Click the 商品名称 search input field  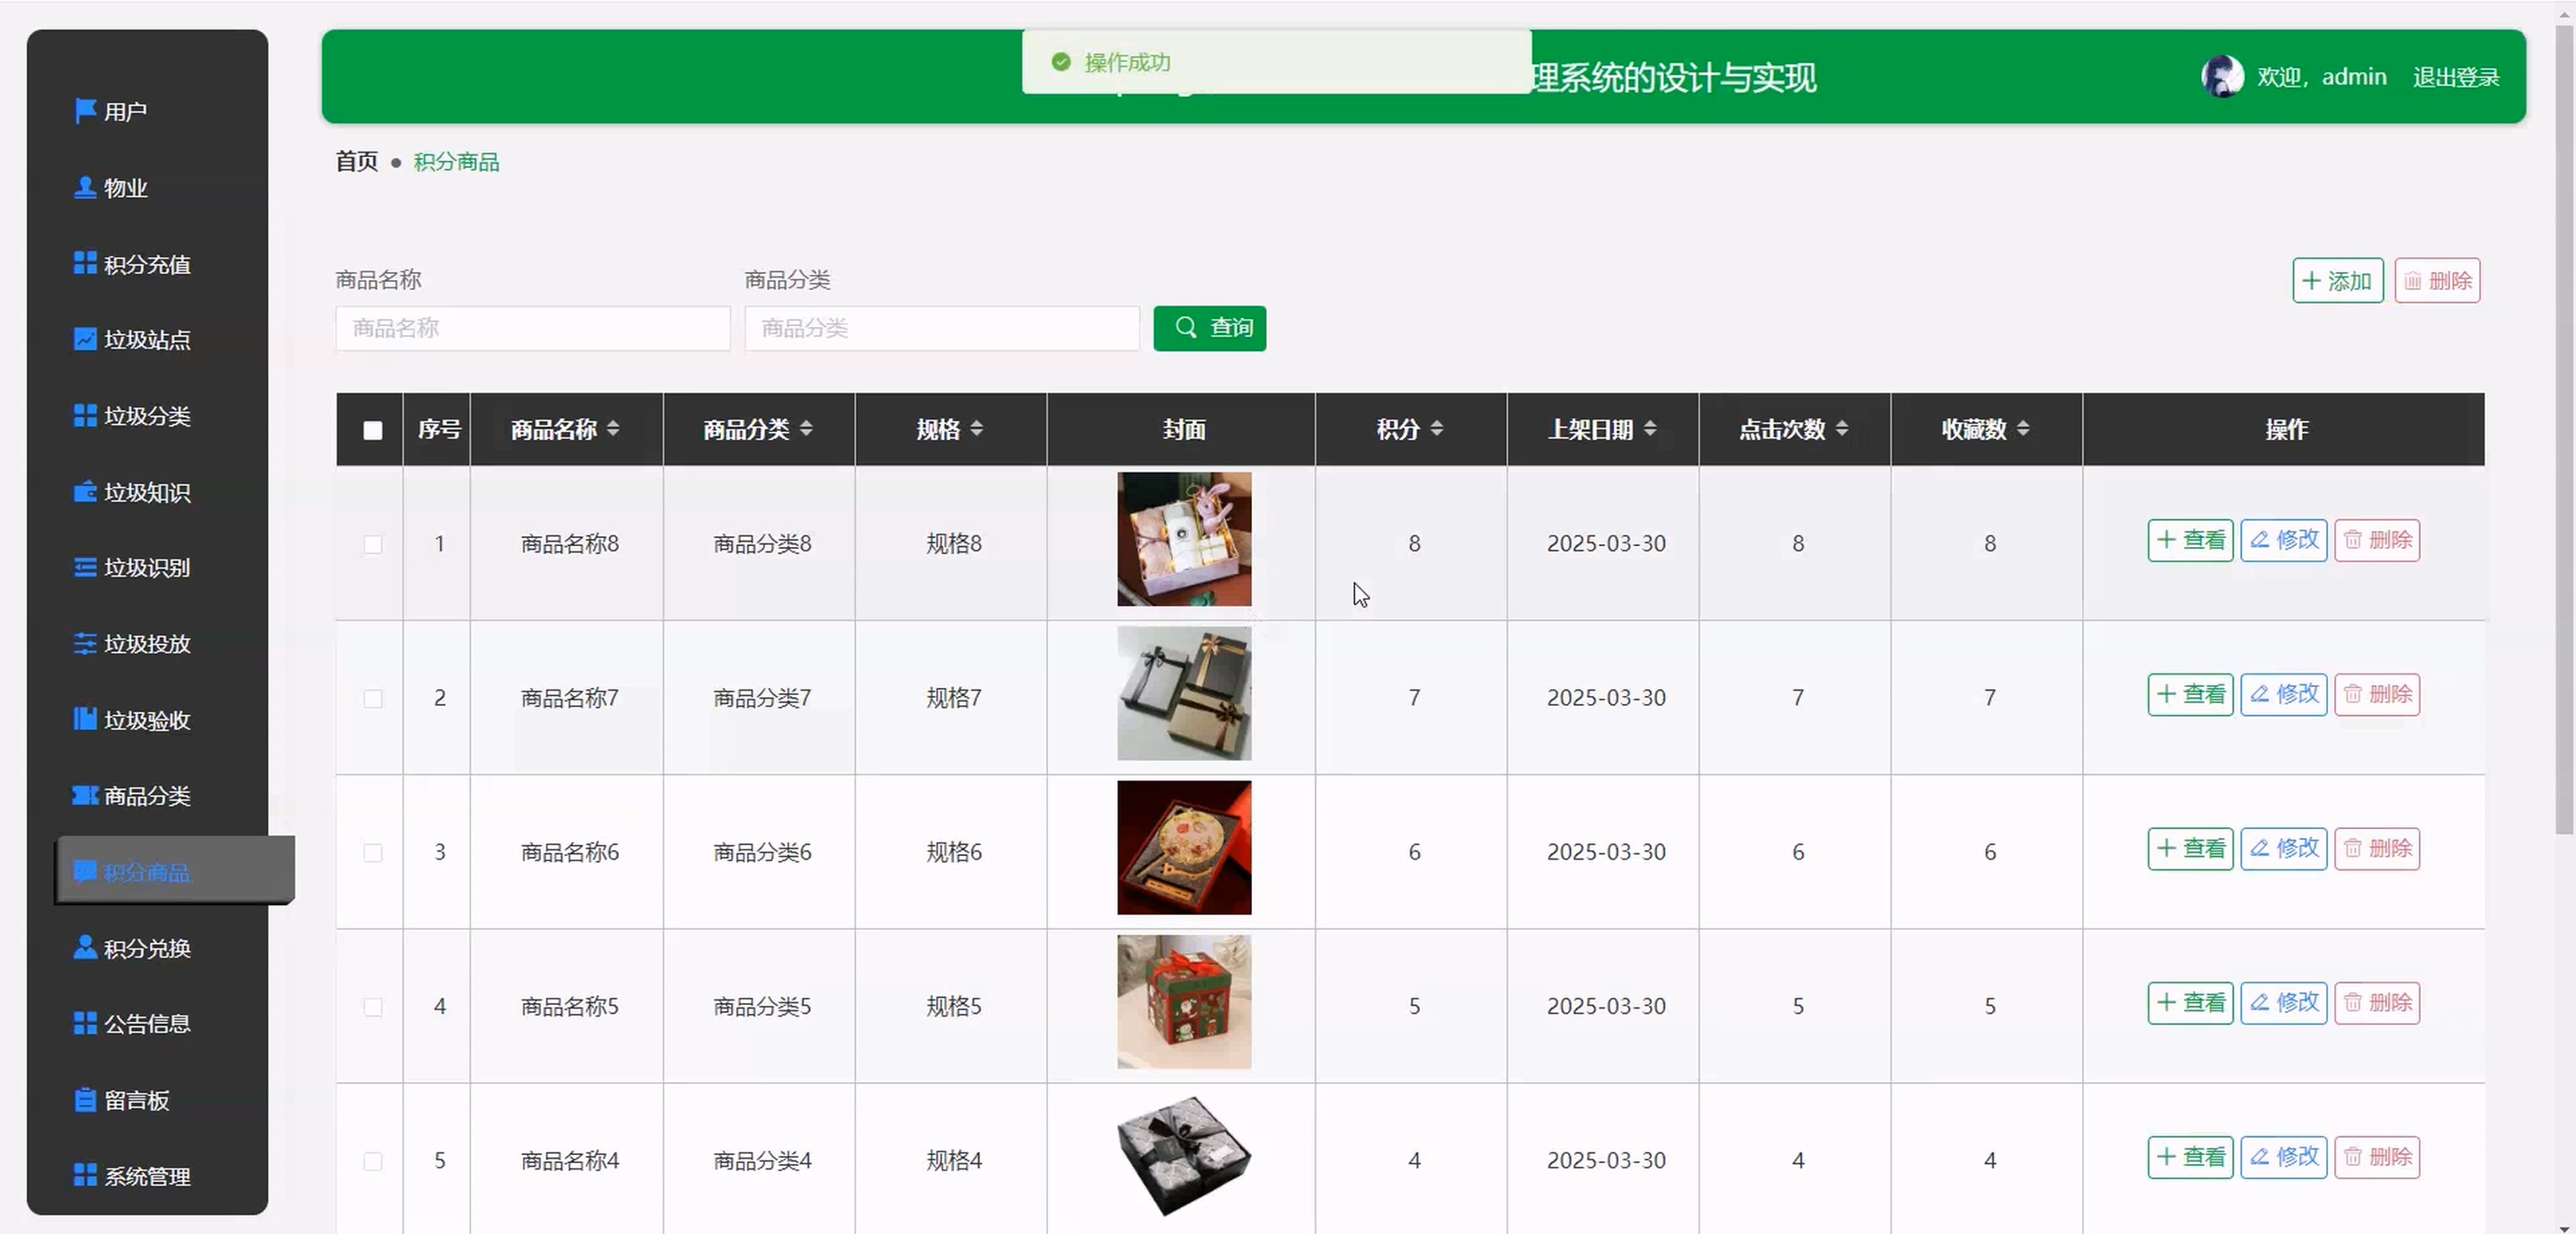[x=532, y=328]
